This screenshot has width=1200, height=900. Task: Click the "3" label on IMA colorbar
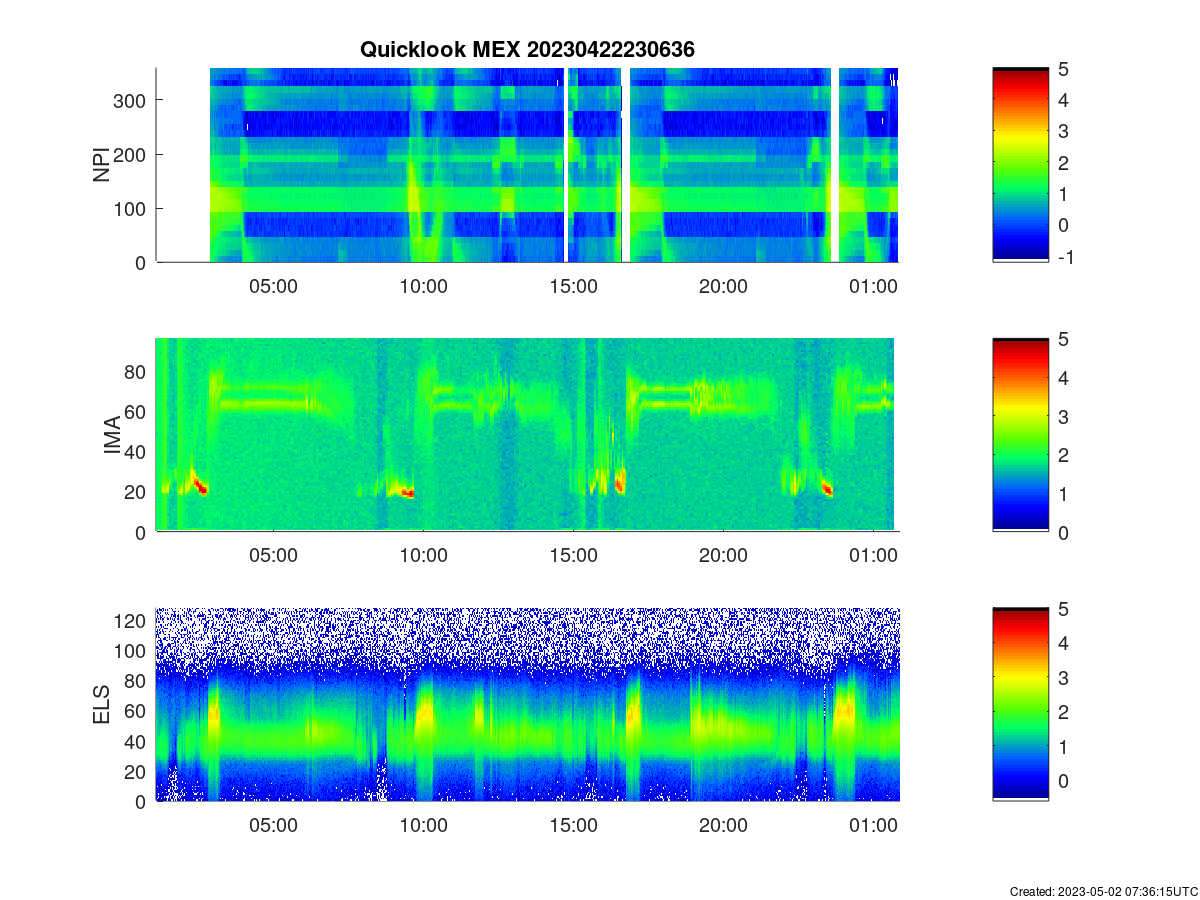(1063, 416)
